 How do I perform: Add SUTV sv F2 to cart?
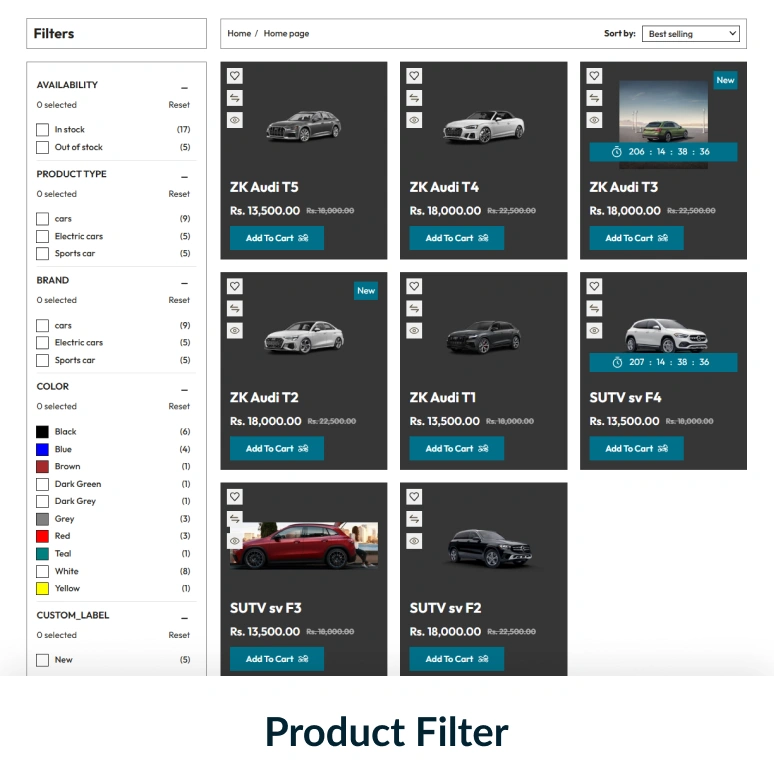(x=456, y=659)
